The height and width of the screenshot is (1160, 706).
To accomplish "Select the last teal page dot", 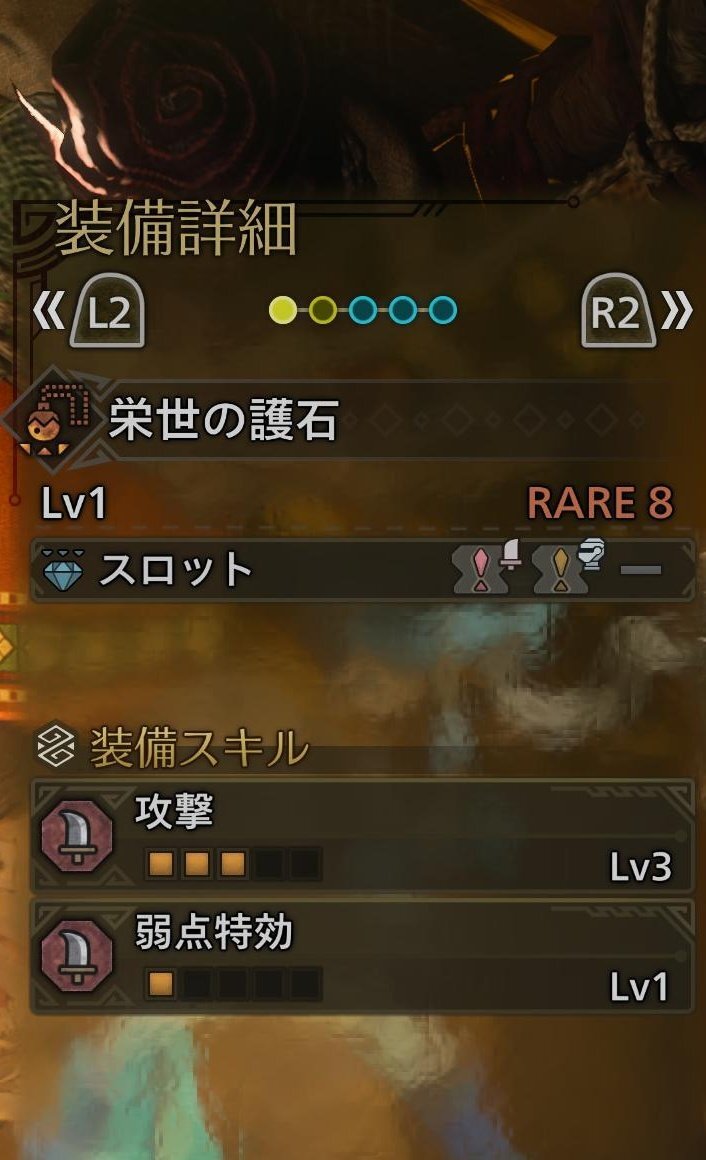I will pyautogui.click(x=443, y=310).
